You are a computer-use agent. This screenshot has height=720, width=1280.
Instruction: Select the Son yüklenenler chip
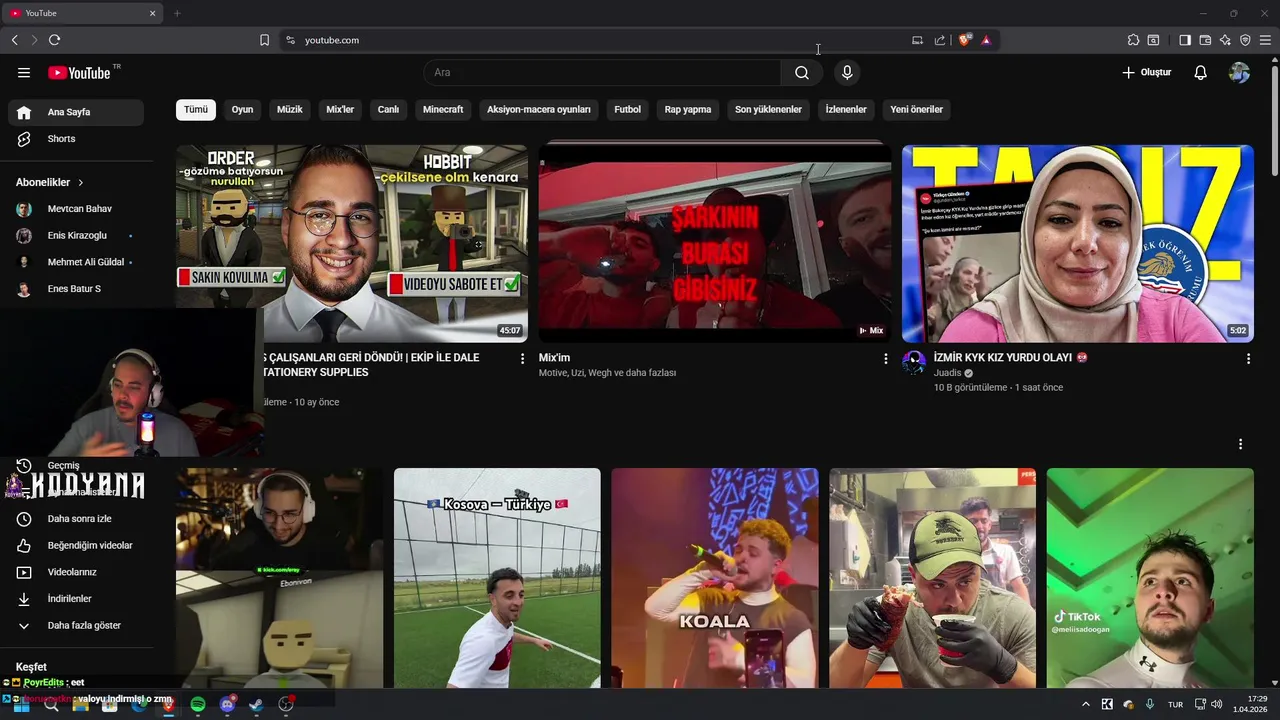pyautogui.click(x=768, y=110)
